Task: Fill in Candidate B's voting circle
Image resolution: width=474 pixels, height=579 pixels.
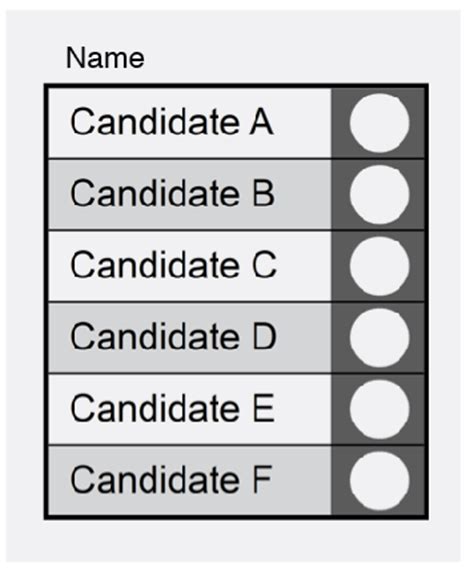Action: [379, 195]
